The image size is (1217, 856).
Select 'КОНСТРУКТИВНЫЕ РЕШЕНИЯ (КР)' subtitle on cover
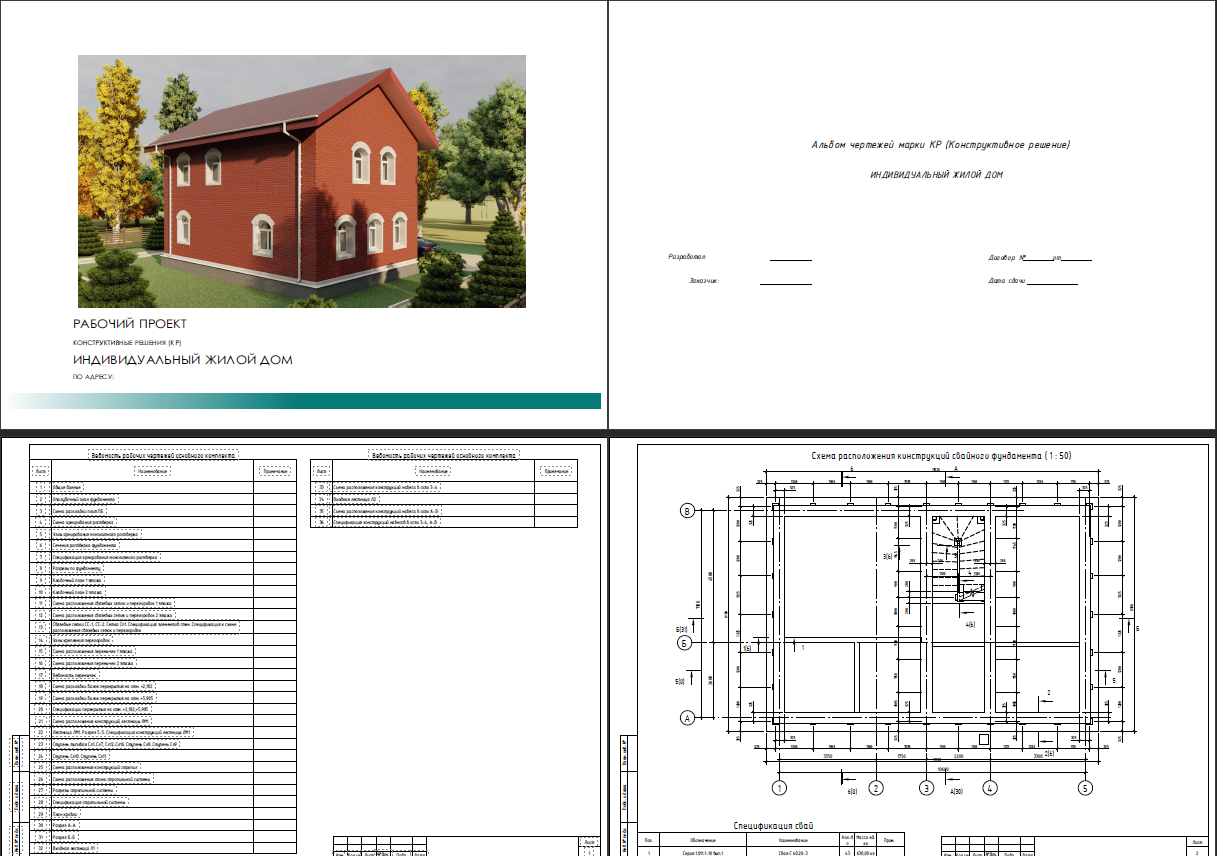pyautogui.click(x=127, y=343)
